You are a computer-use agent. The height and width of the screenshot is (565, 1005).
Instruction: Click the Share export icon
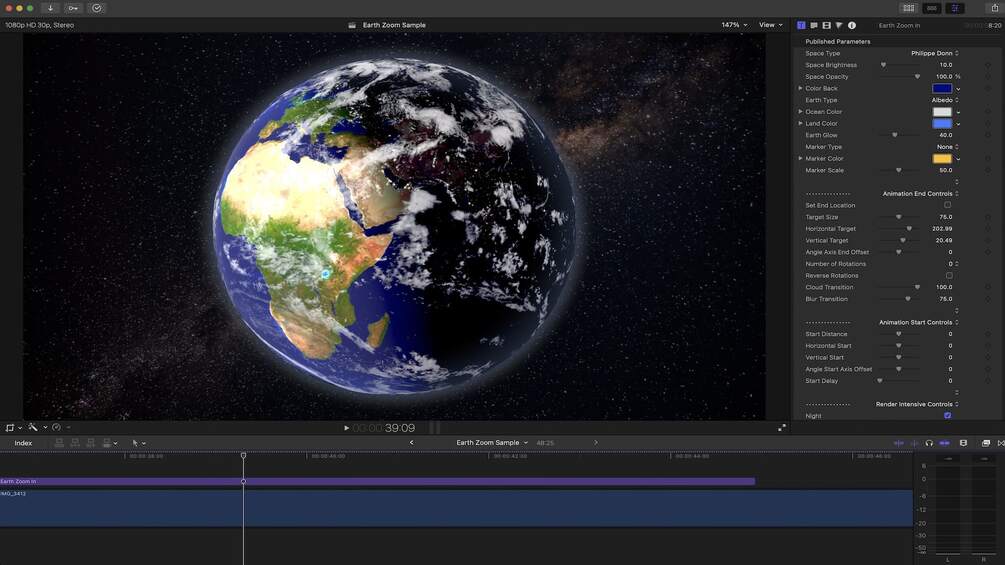(x=995, y=8)
